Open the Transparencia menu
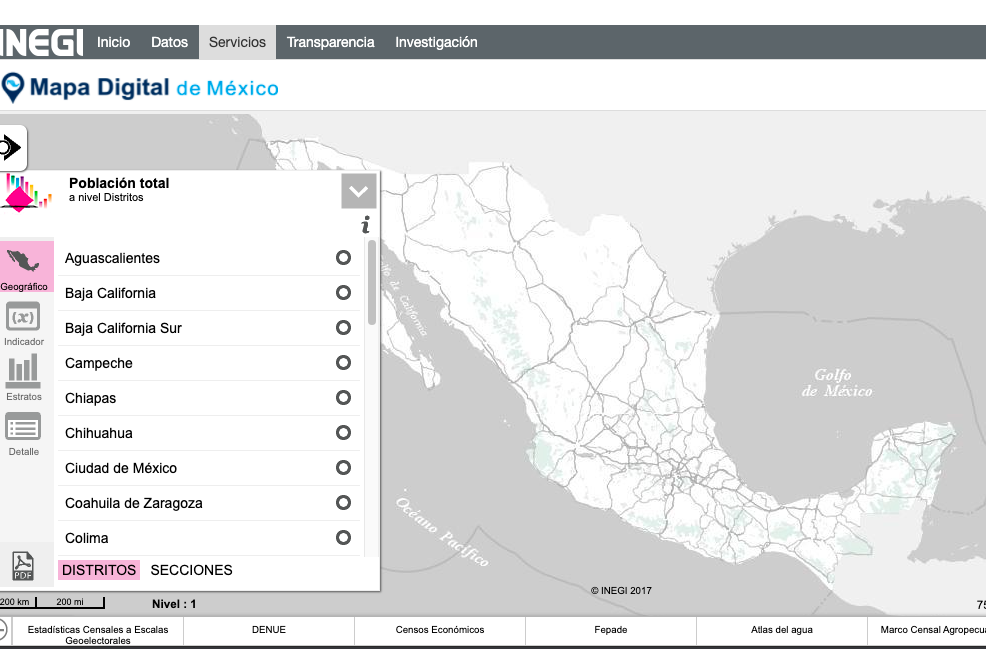This screenshot has width=986, height=649. [330, 42]
